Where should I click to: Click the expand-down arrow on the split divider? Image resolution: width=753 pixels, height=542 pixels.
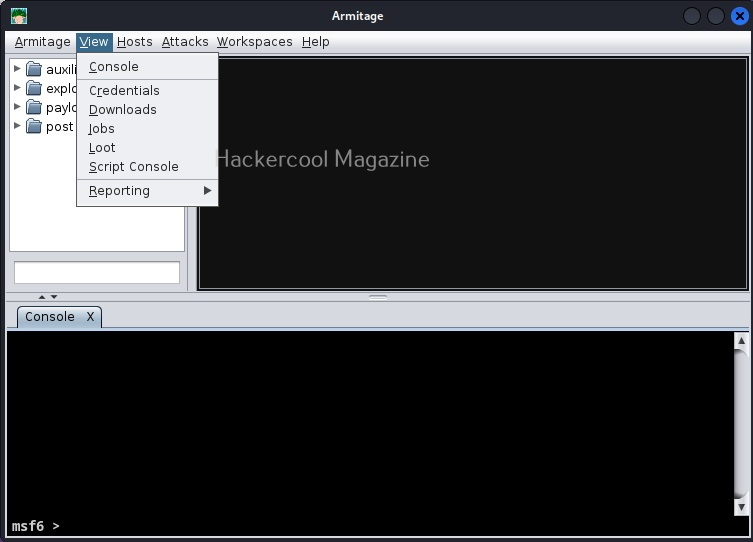click(x=54, y=297)
